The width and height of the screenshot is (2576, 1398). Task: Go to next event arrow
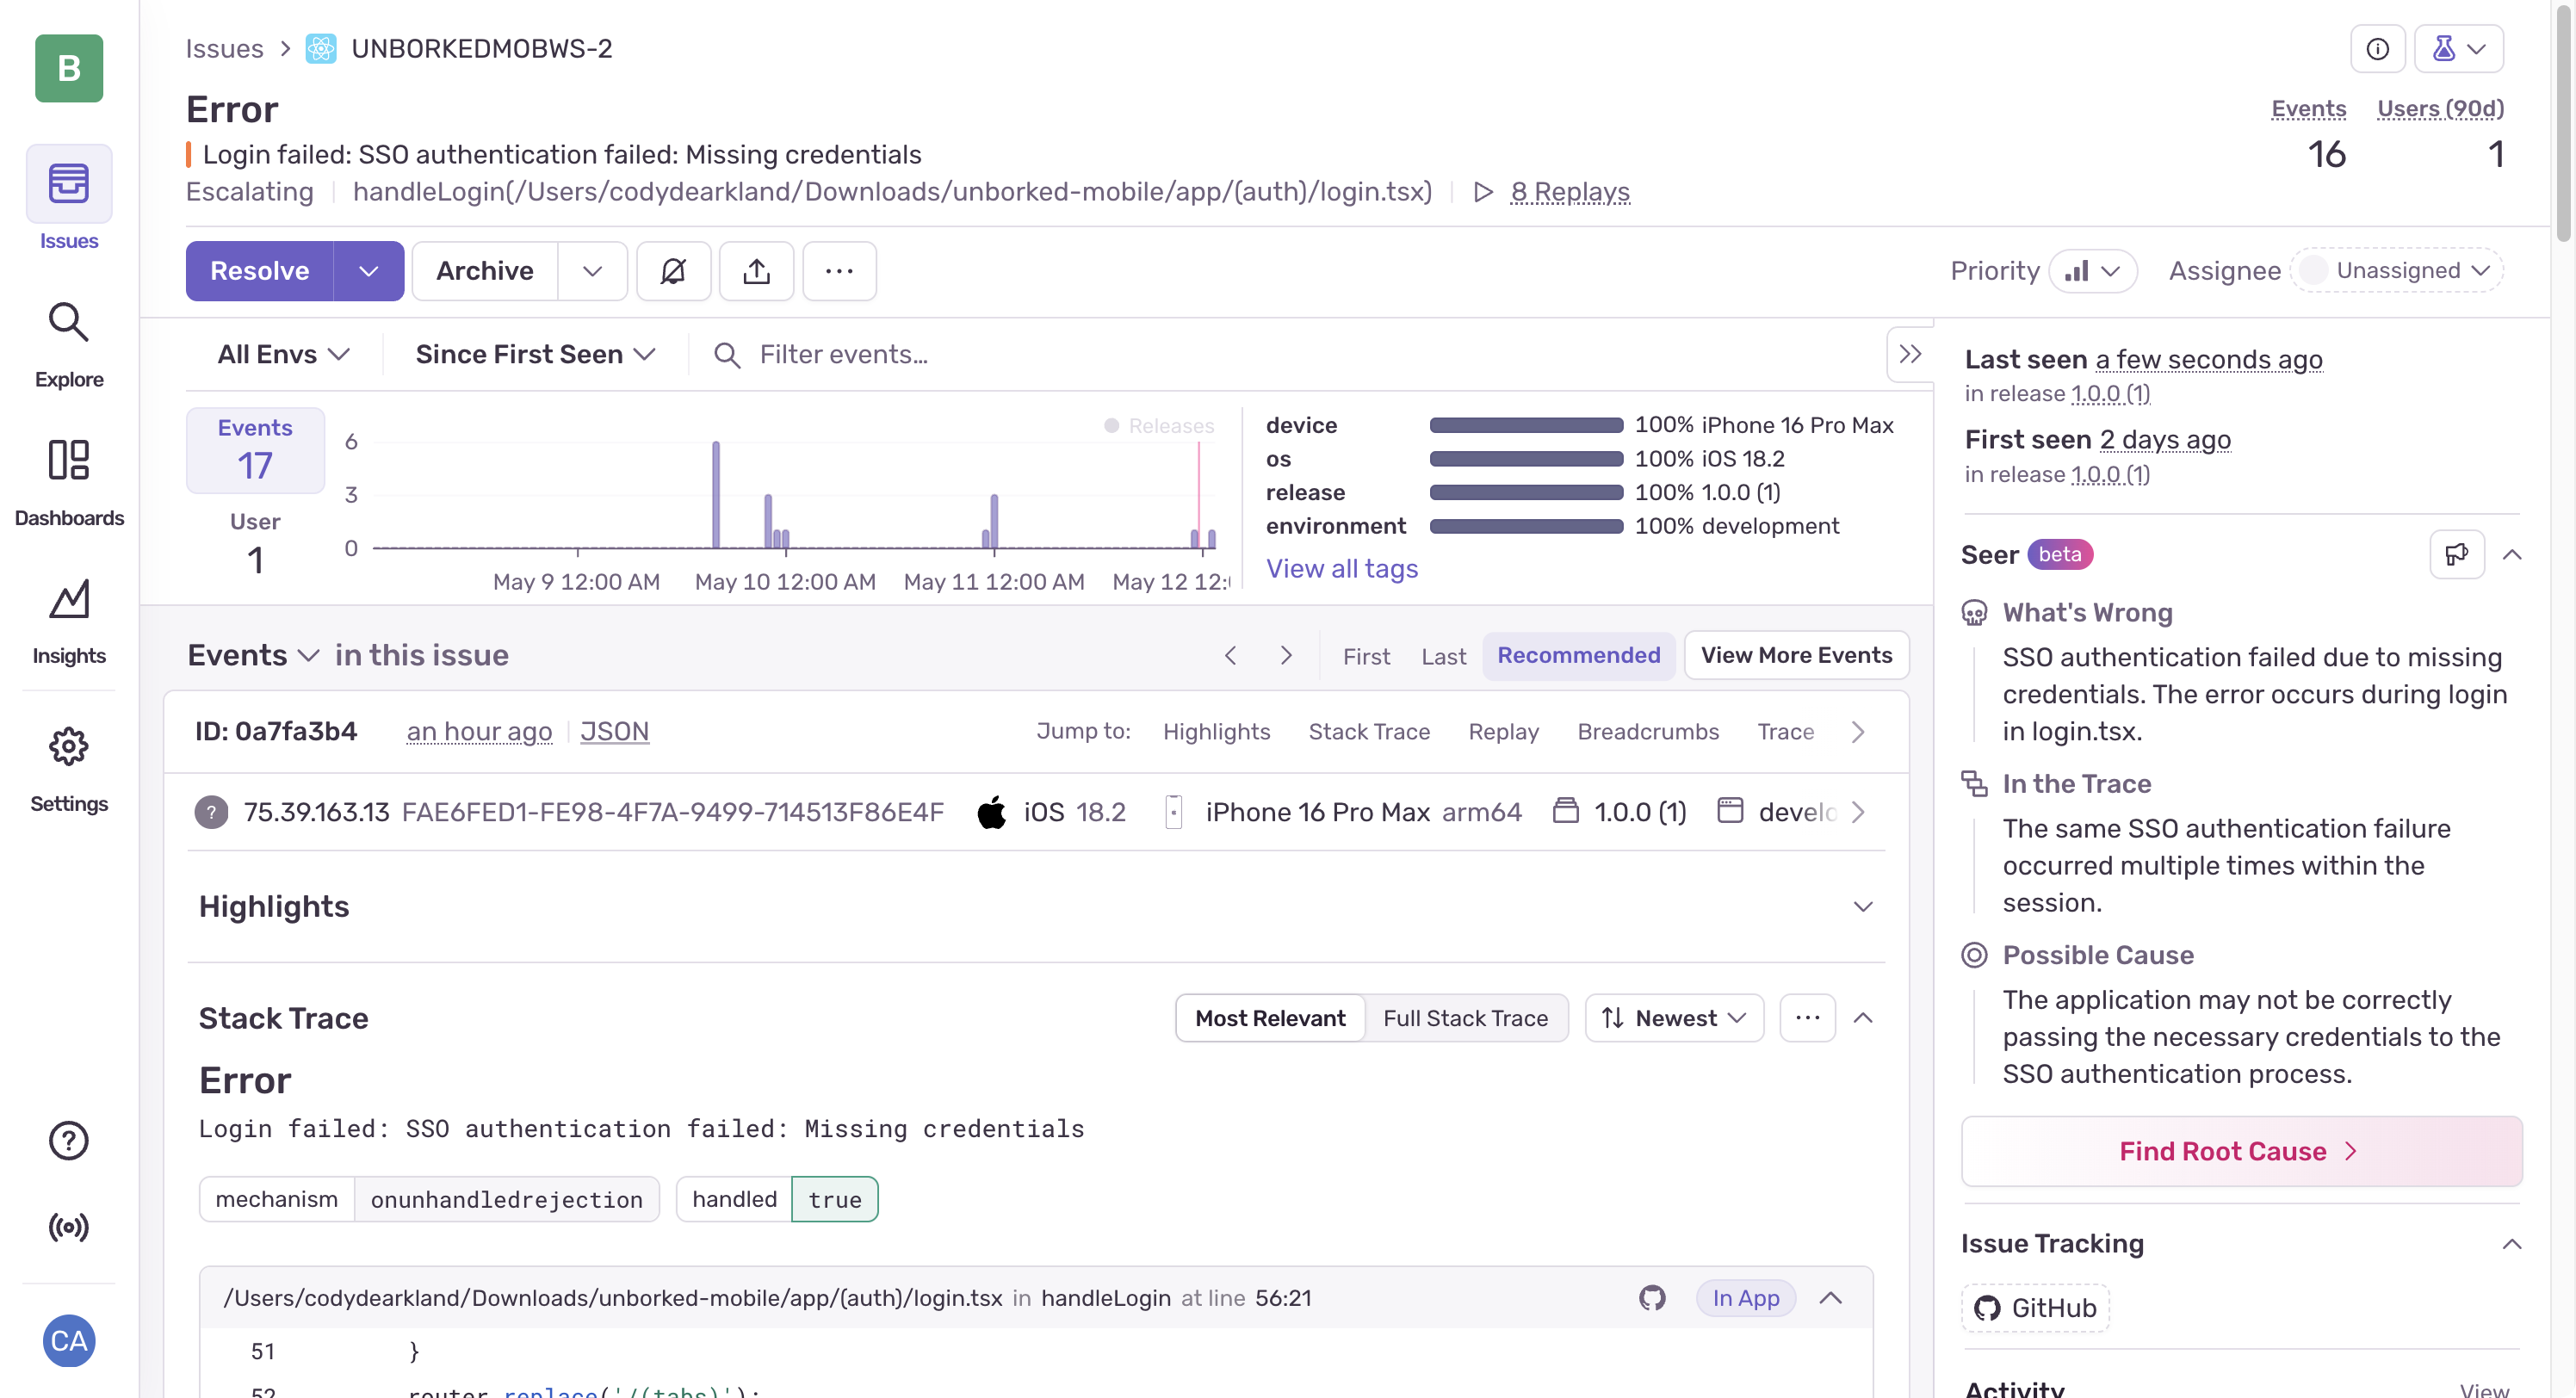[x=1286, y=656]
